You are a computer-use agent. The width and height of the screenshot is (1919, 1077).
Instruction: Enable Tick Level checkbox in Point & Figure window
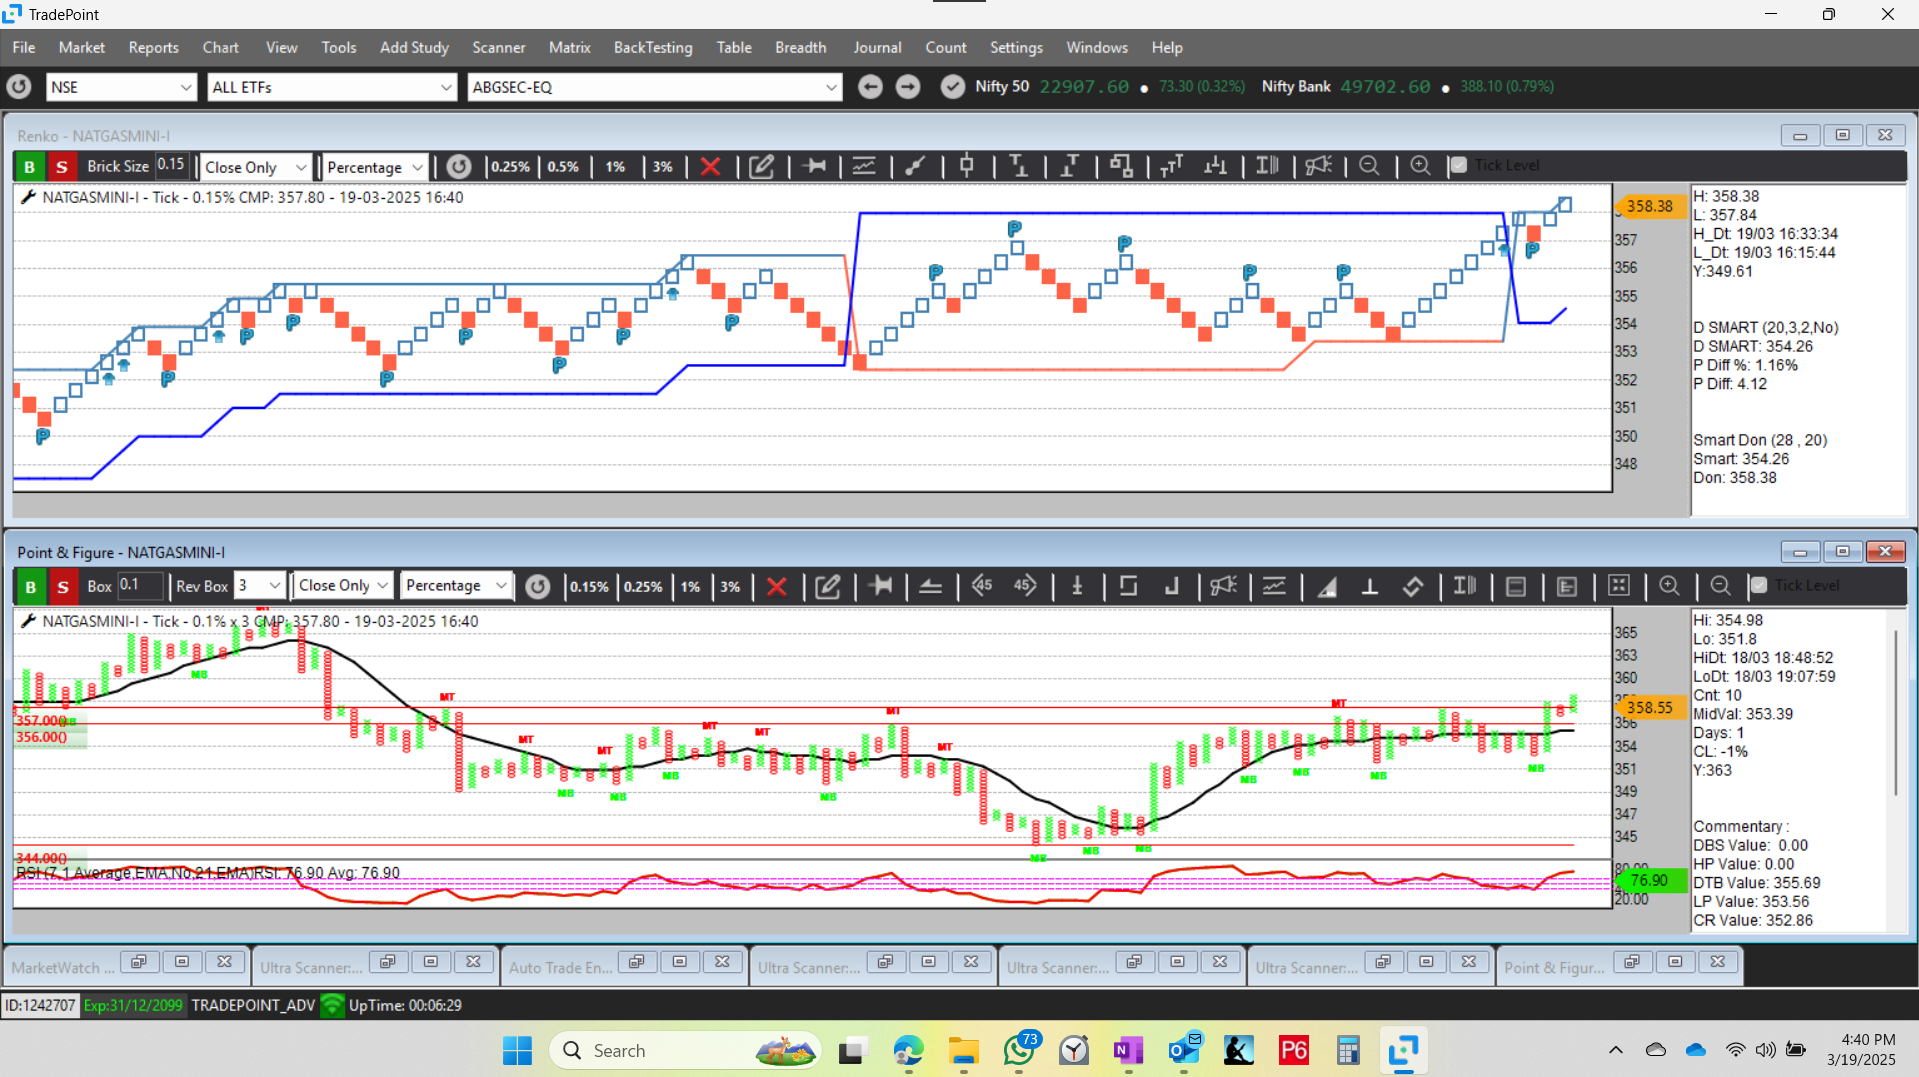(1759, 585)
